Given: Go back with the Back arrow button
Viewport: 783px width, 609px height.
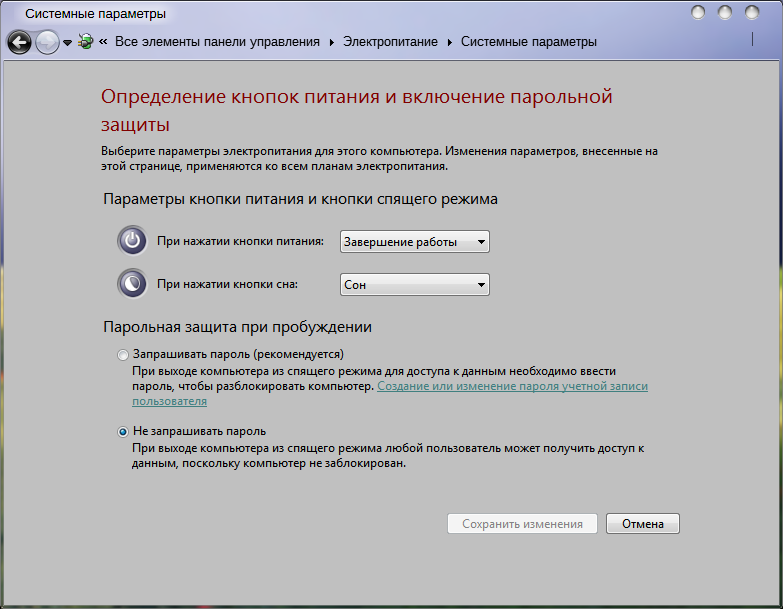Looking at the screenshot, I should click(19, 42).
